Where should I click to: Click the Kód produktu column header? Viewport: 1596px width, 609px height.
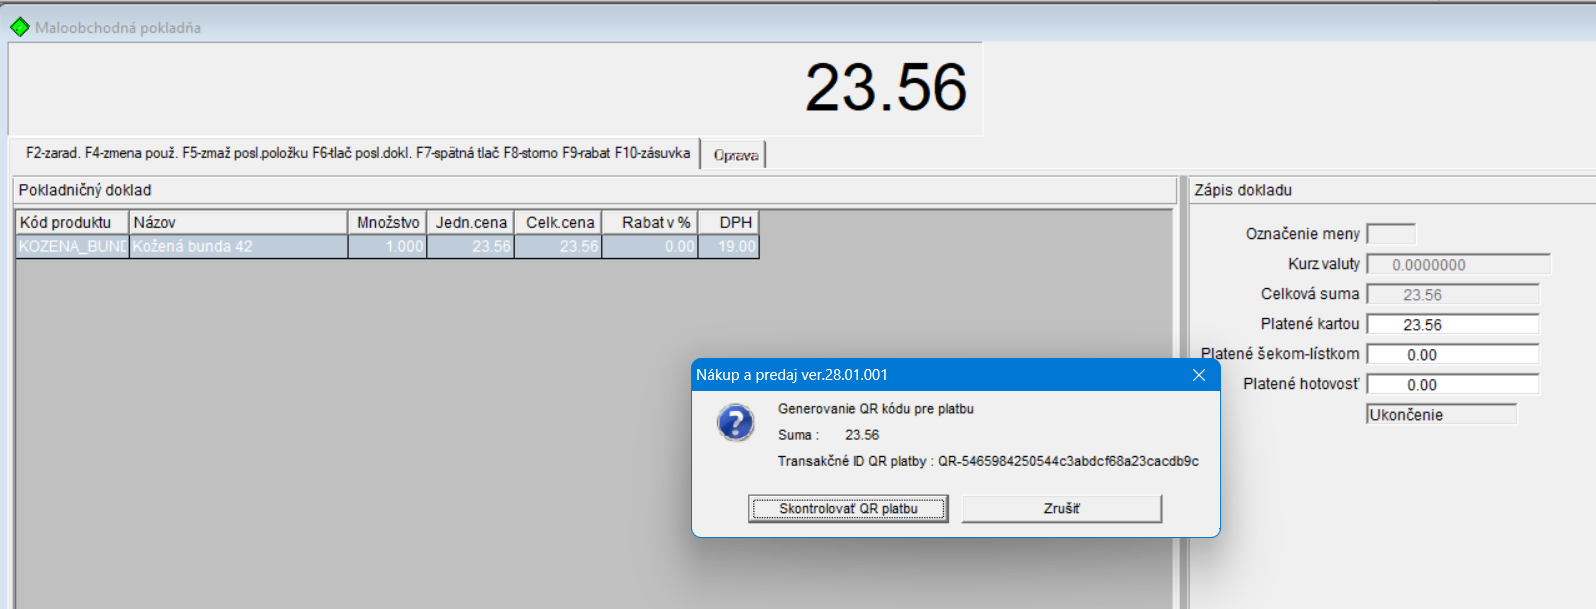(71, 222)
